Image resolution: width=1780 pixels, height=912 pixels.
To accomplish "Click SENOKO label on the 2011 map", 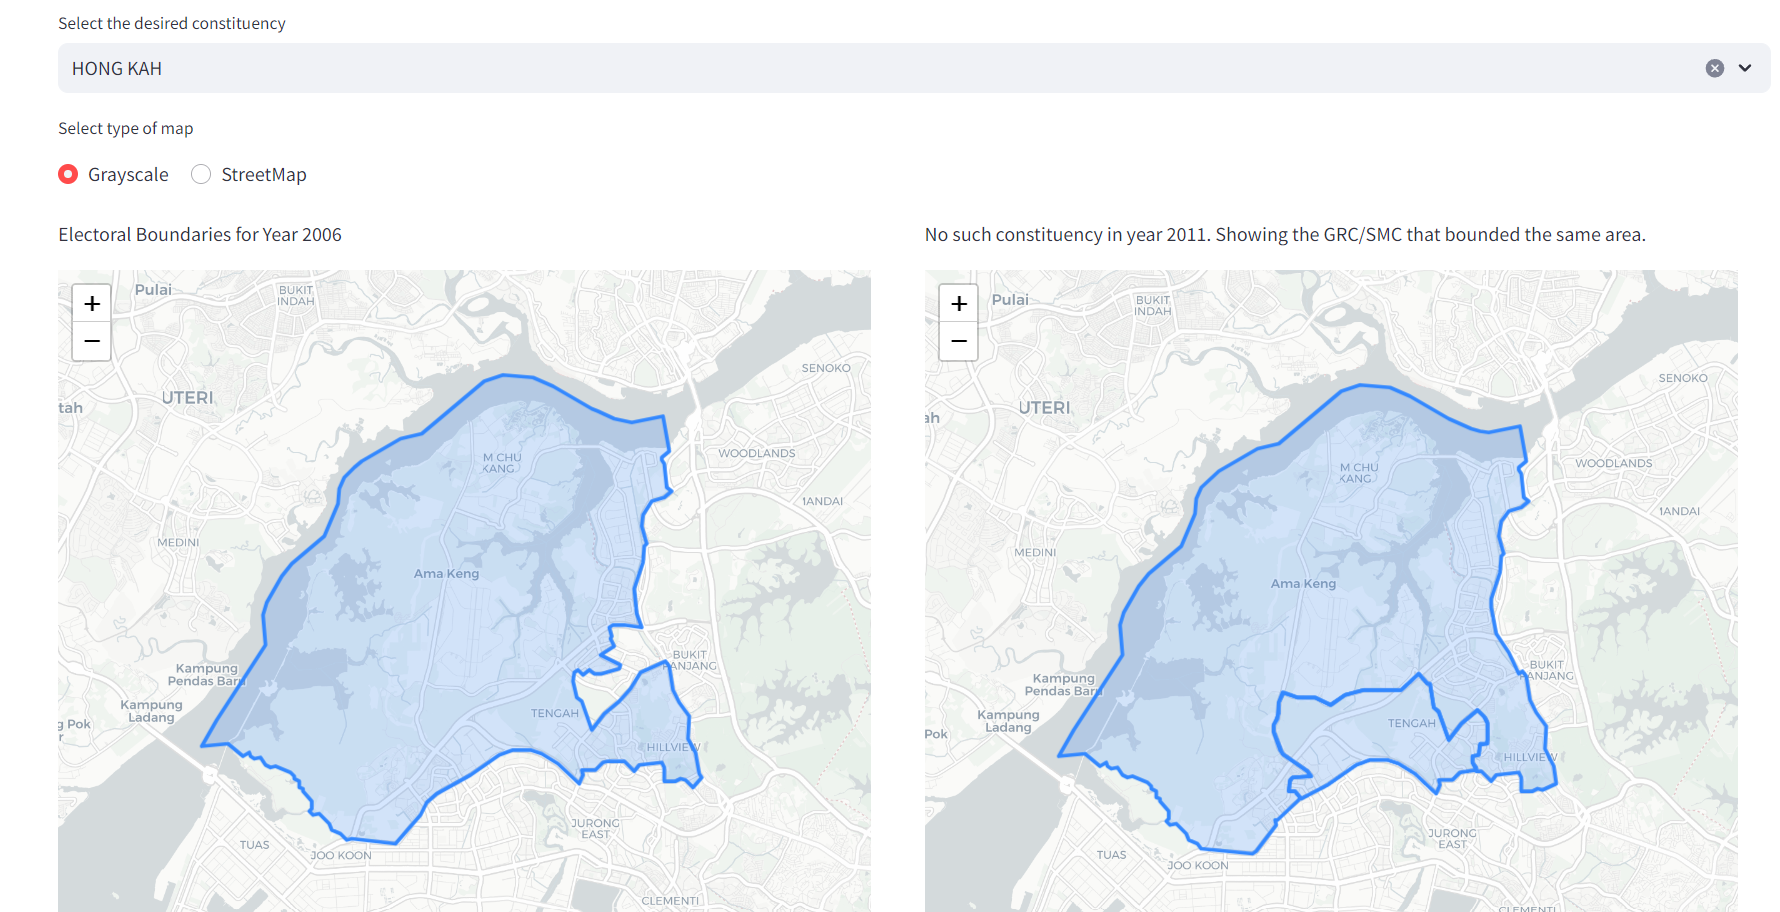I will click(1683, 378).
